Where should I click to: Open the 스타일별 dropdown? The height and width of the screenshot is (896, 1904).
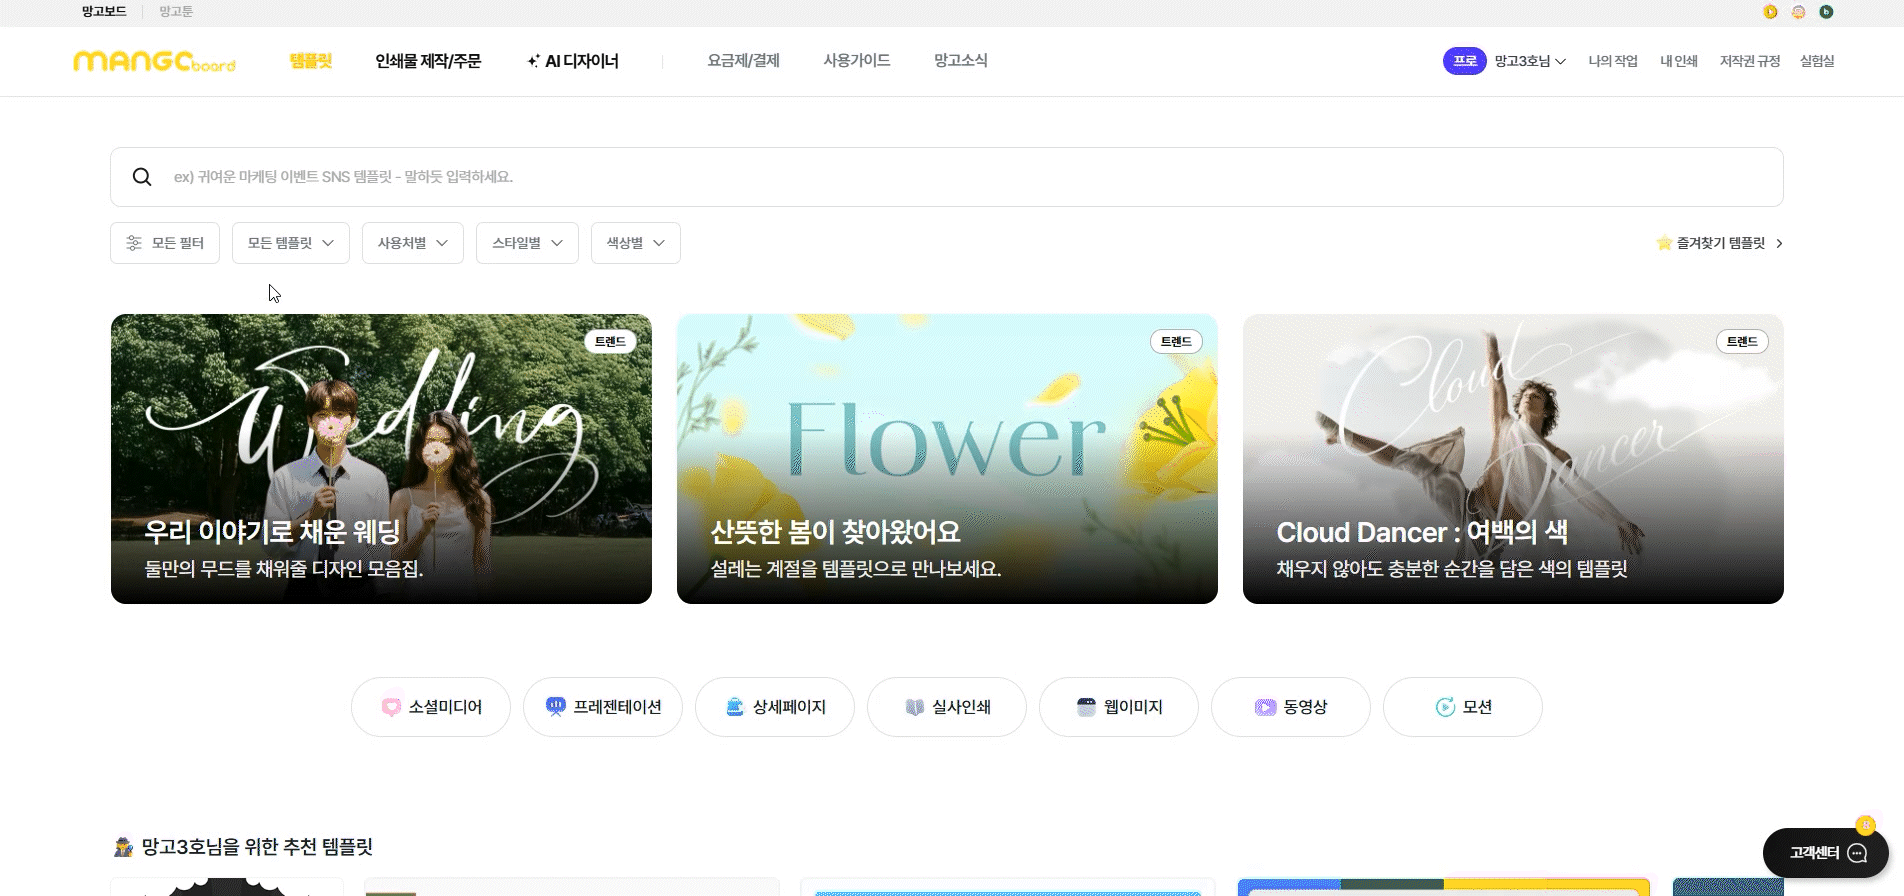[527, 243]
